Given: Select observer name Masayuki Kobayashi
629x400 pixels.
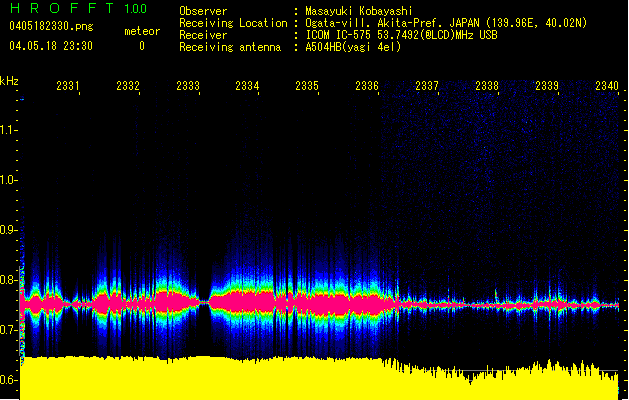Looking at the screenshot, I should tap(359, 11).
